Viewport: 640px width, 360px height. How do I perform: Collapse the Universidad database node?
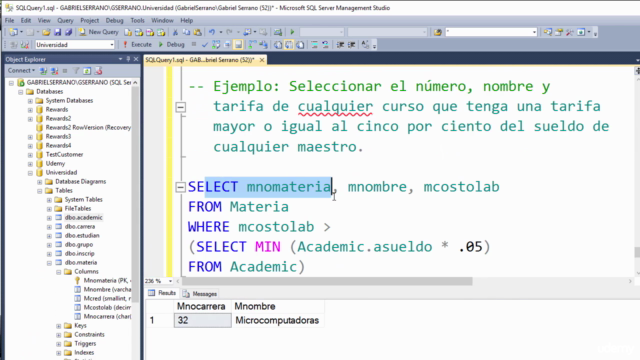(30, 173)
